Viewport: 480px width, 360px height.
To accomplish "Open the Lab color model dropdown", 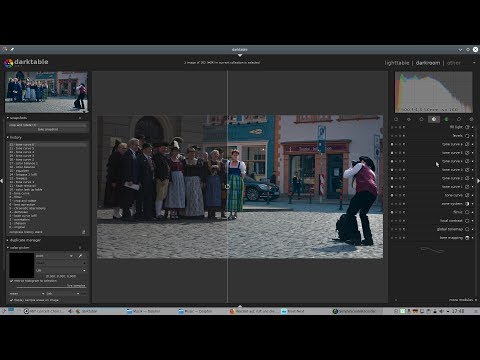I will [61, 270].
